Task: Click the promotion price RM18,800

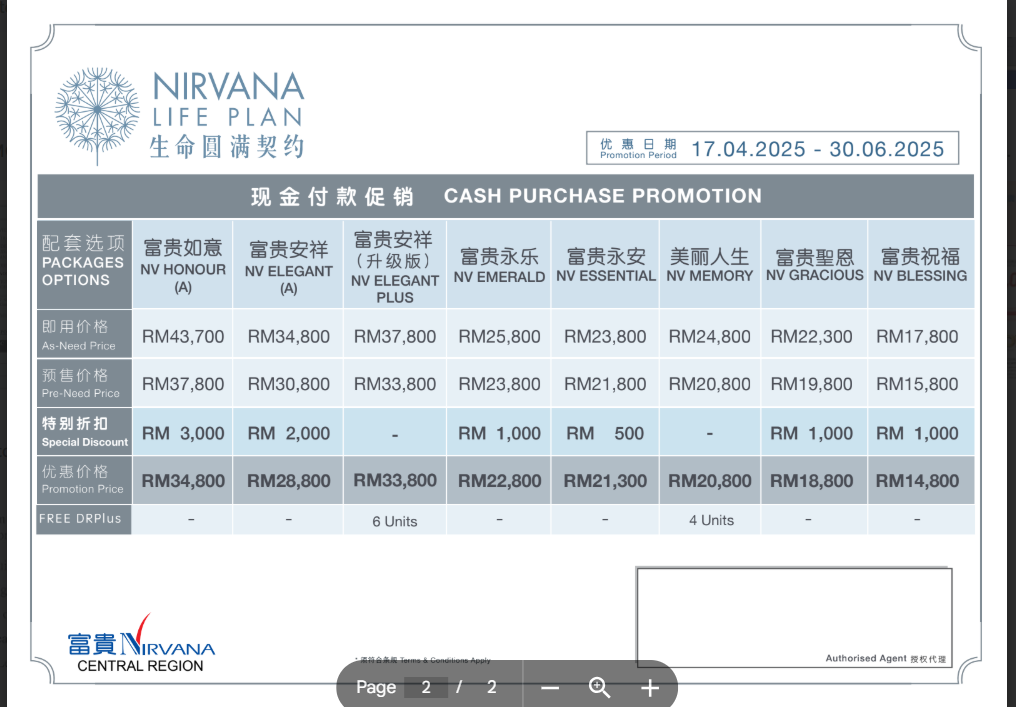Action: point(811,481)
